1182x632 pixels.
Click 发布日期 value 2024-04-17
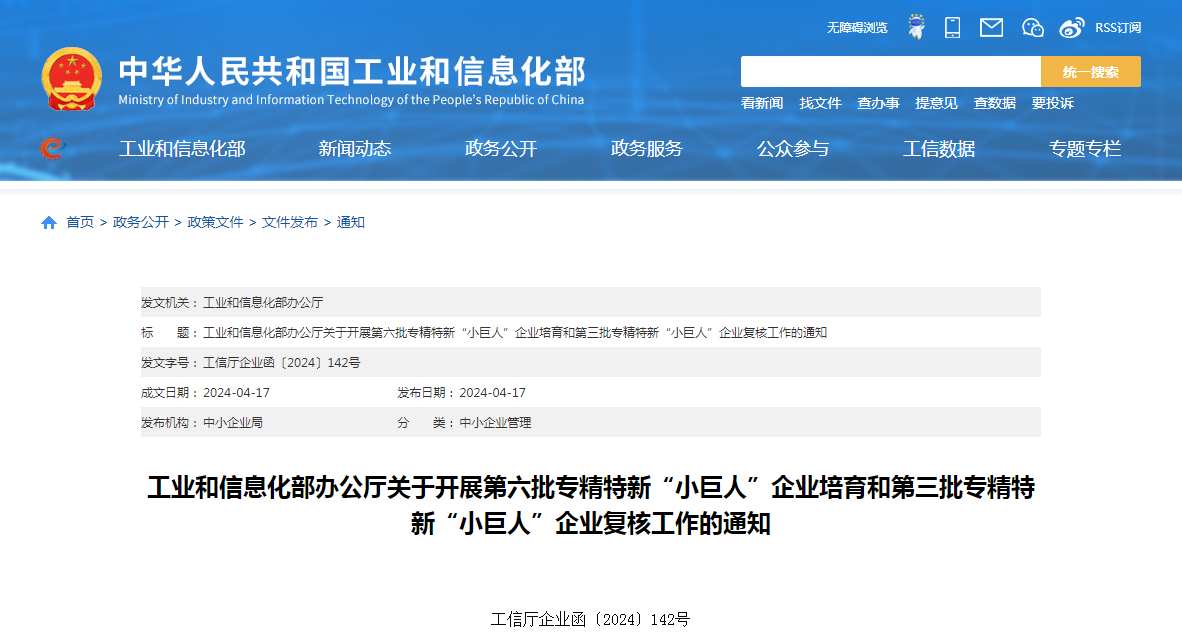pos(493,393)
